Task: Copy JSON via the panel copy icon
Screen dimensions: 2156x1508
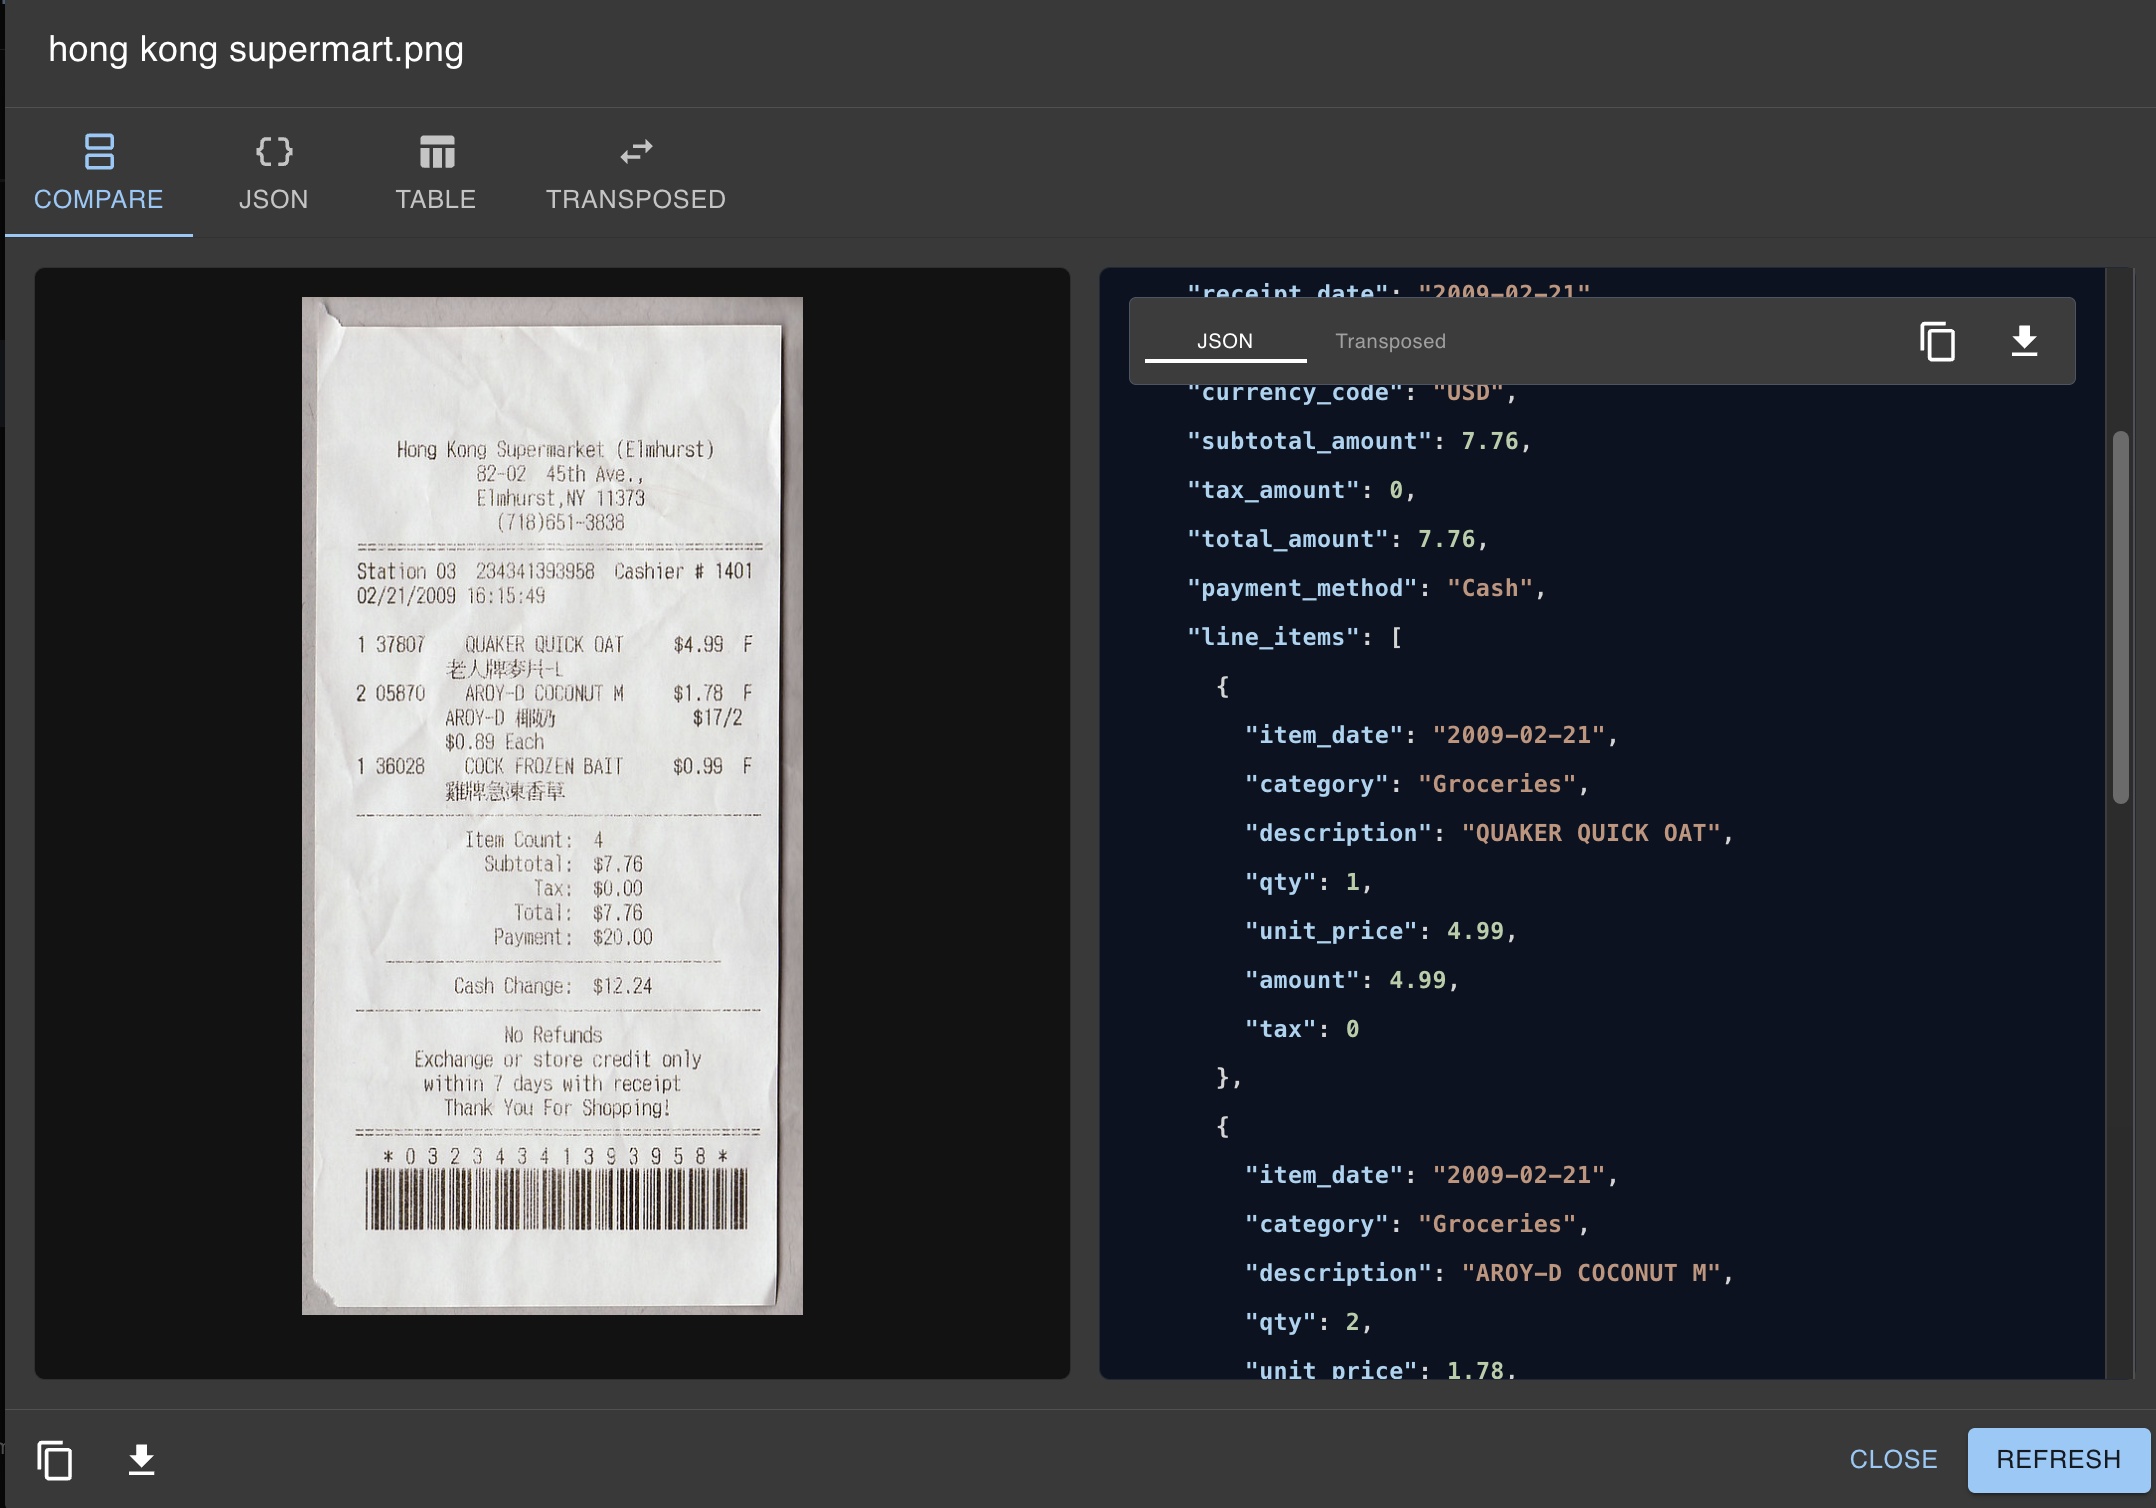Action: [1937, 342]
